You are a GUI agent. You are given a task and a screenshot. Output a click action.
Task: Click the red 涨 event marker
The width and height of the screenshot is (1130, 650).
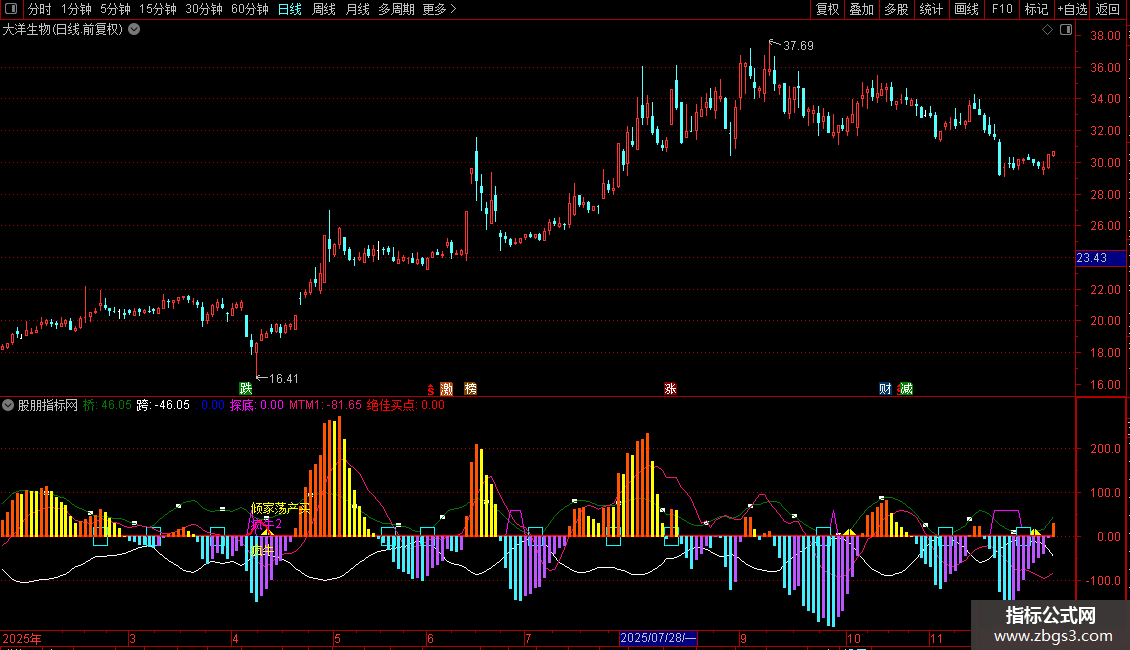point(670,388)
